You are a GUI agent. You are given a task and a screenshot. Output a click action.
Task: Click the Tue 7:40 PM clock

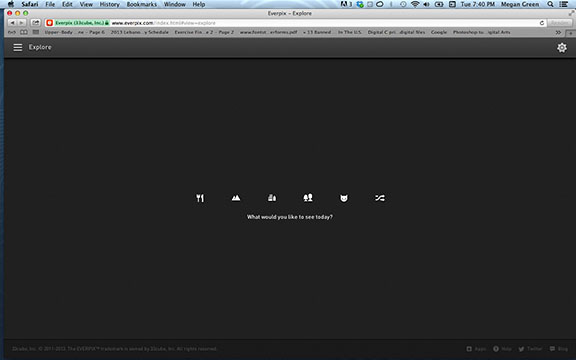point(478,4)
